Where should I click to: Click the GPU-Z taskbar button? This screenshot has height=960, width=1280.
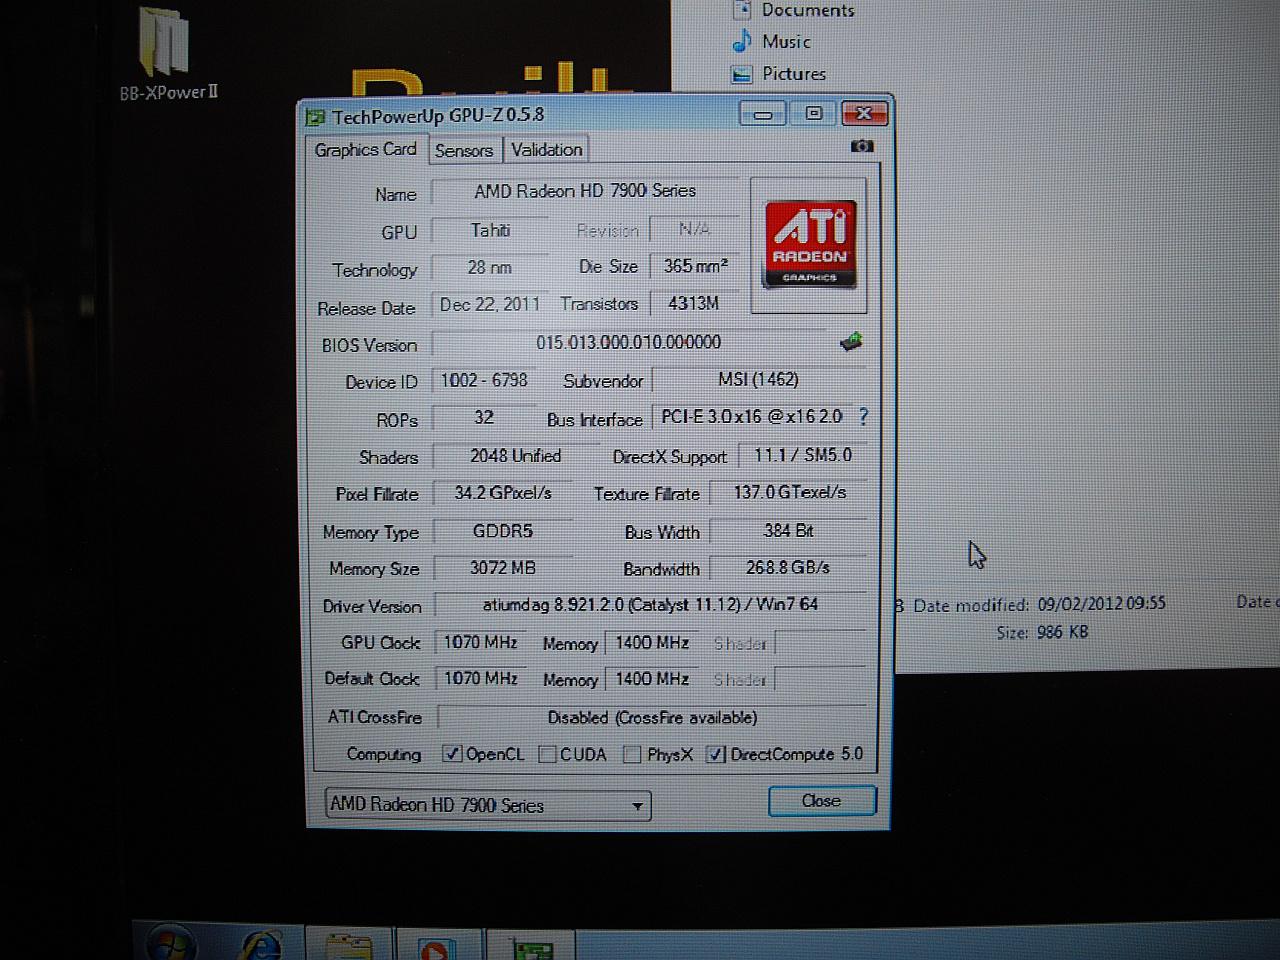(530, 947)
